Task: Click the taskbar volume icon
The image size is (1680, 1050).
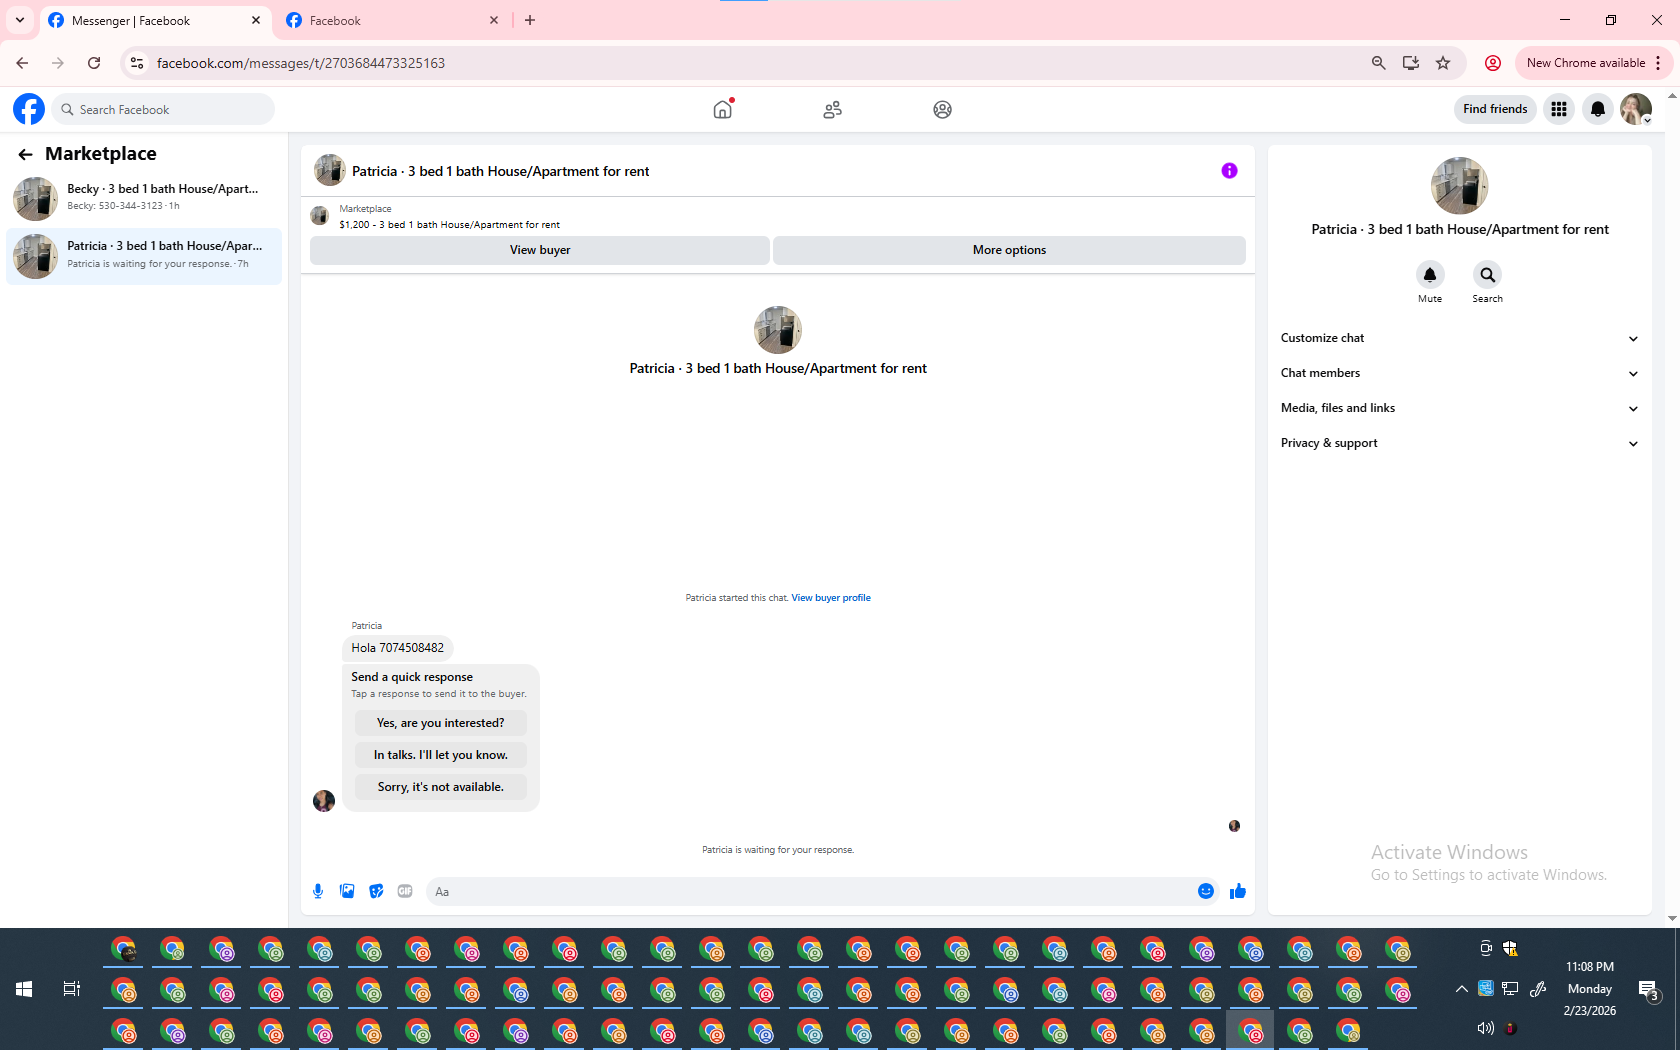Action: [1485, 1028]
